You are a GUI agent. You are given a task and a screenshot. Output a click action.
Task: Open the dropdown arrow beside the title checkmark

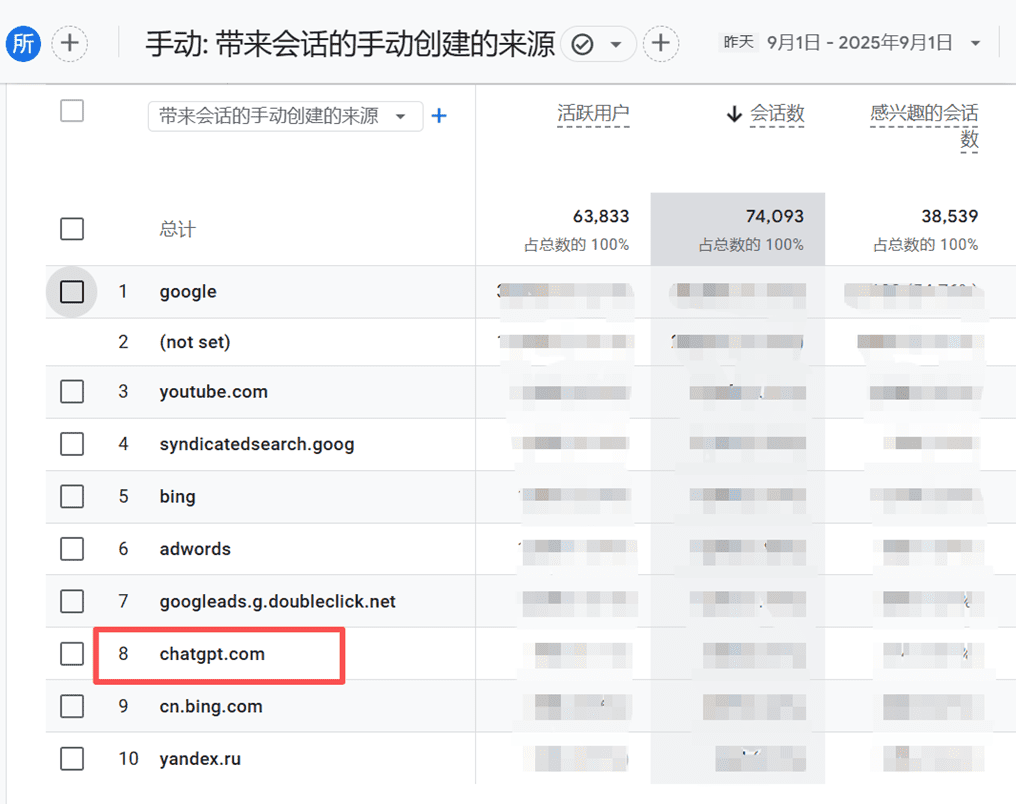tap(616, 44)
